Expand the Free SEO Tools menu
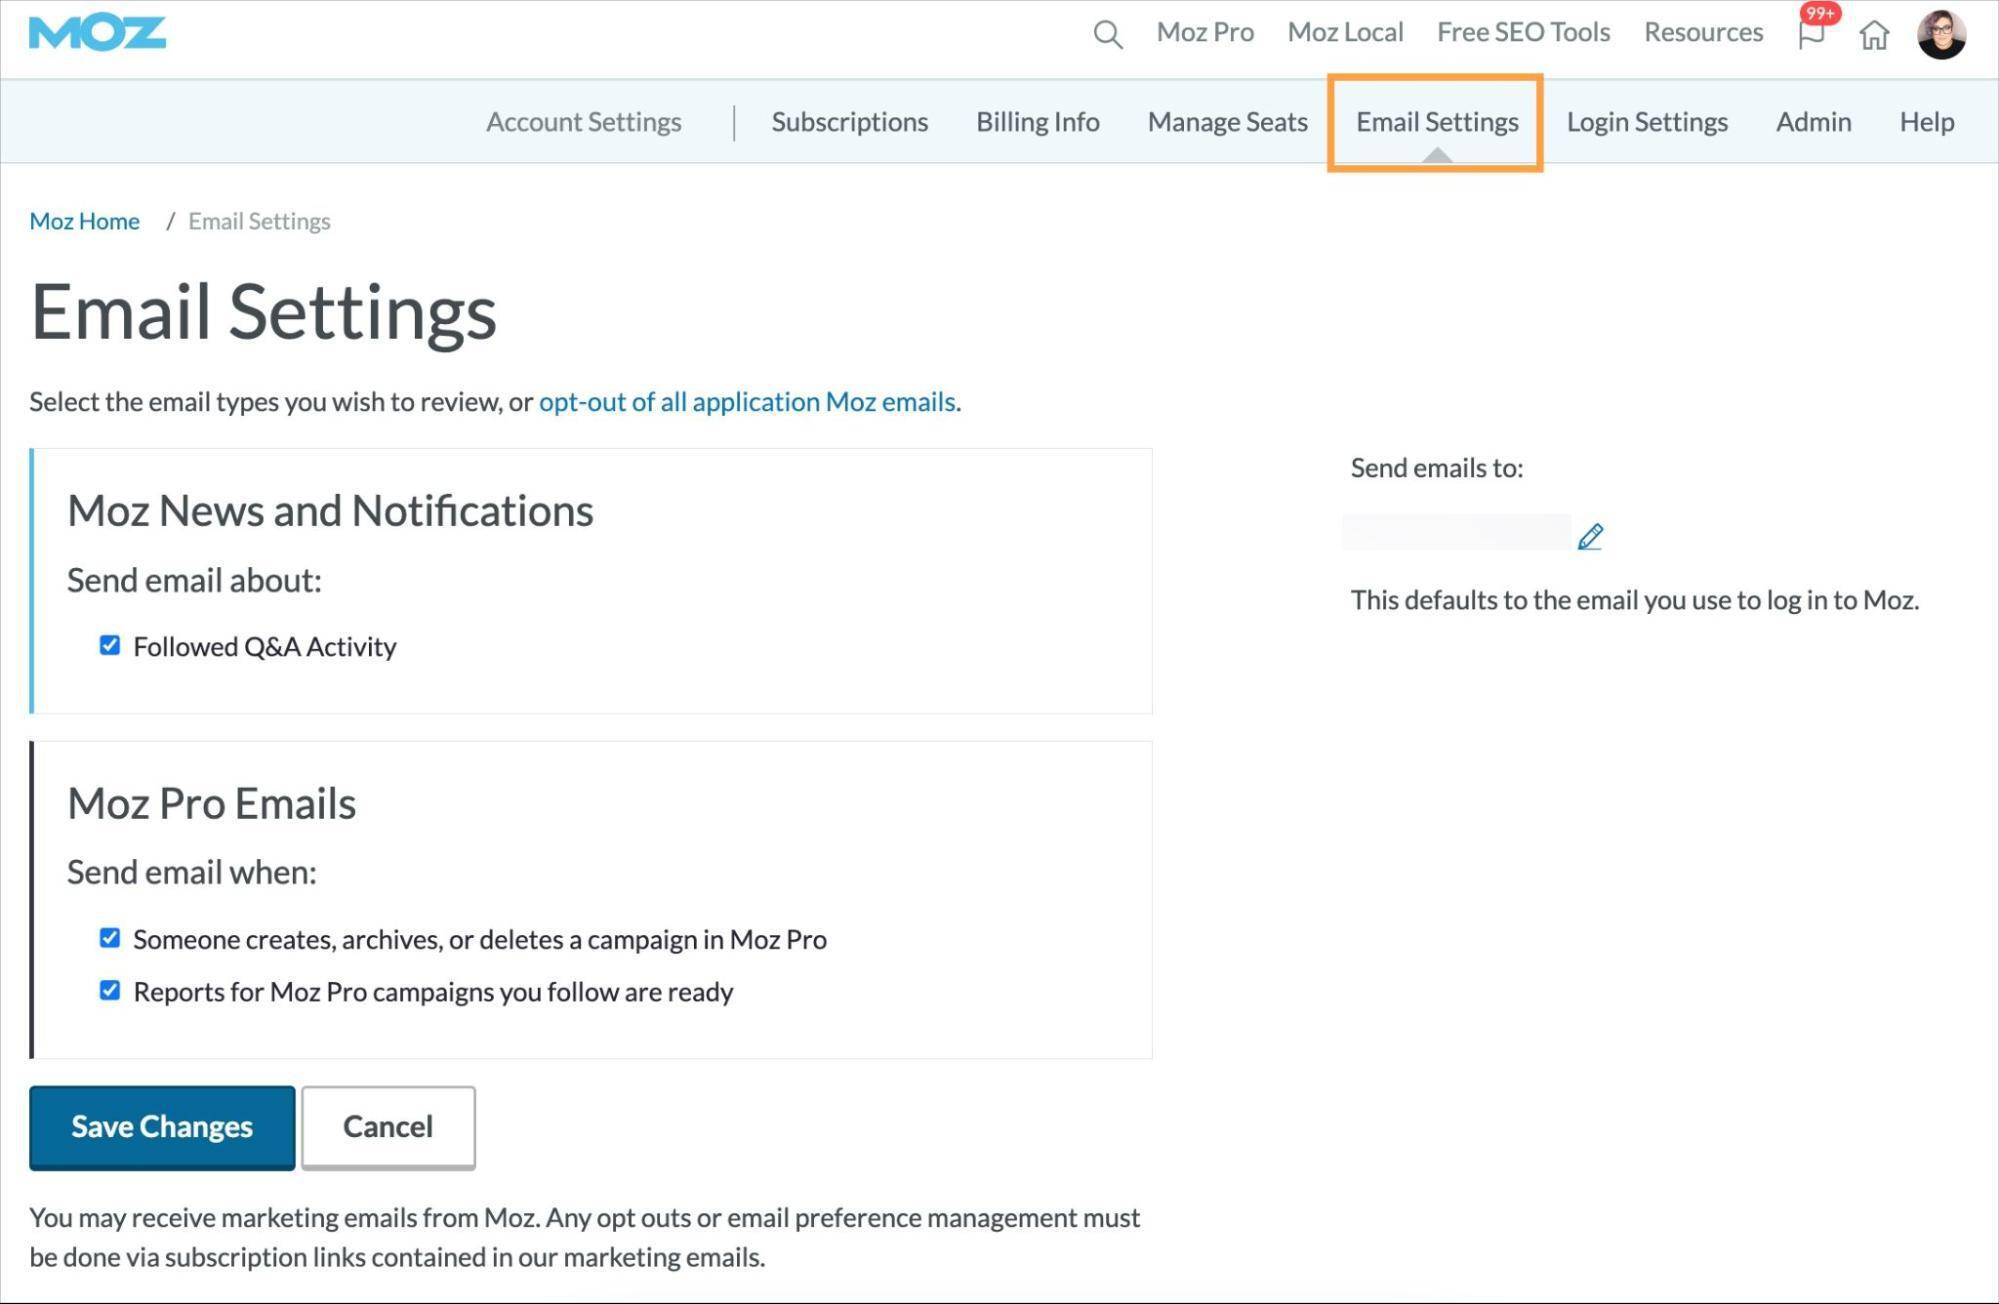Image resolution: width=1999 pixels, height=1304 pixels. click(x=1523, y=32)
